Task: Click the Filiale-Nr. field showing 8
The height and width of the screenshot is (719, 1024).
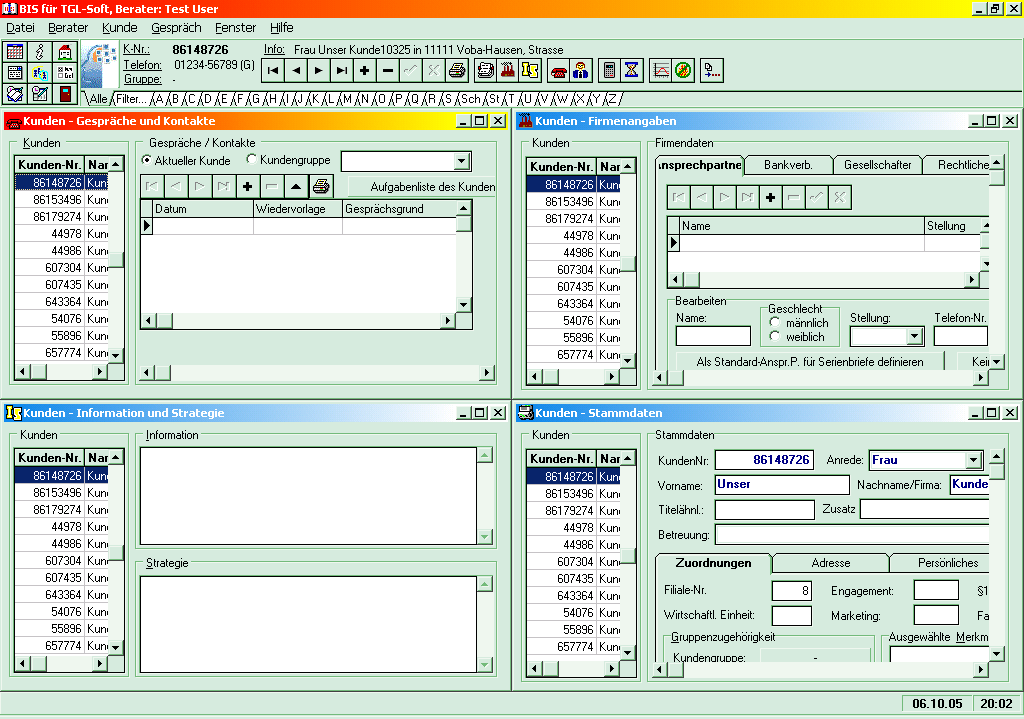Action: (792, 590)
